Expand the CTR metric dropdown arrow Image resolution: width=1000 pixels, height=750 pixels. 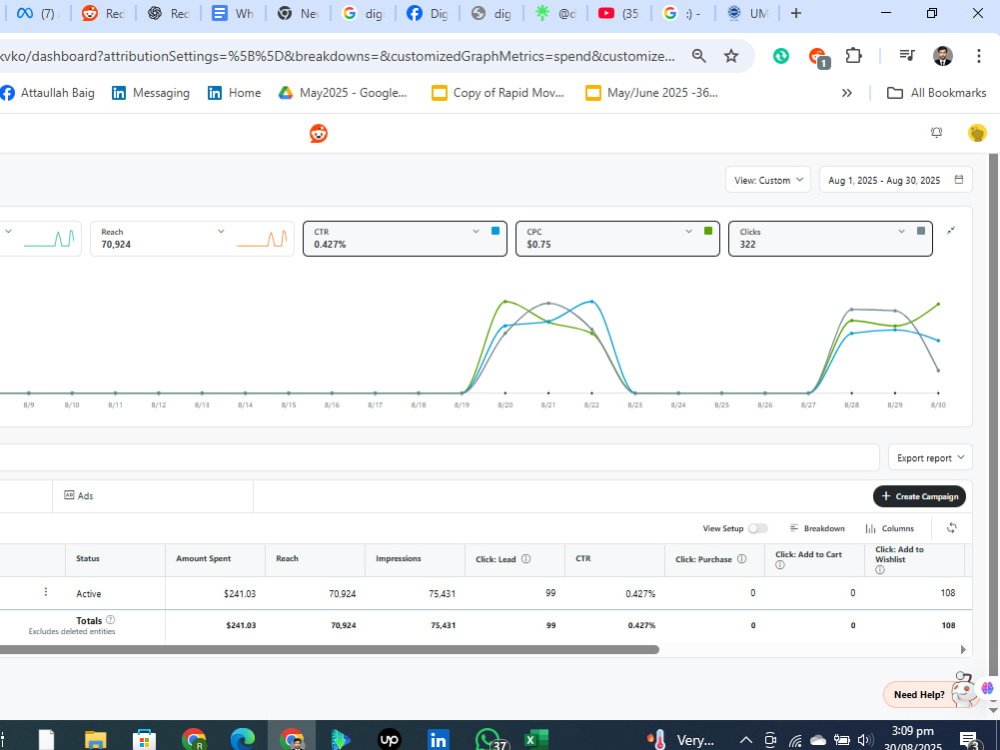[475, 232]
